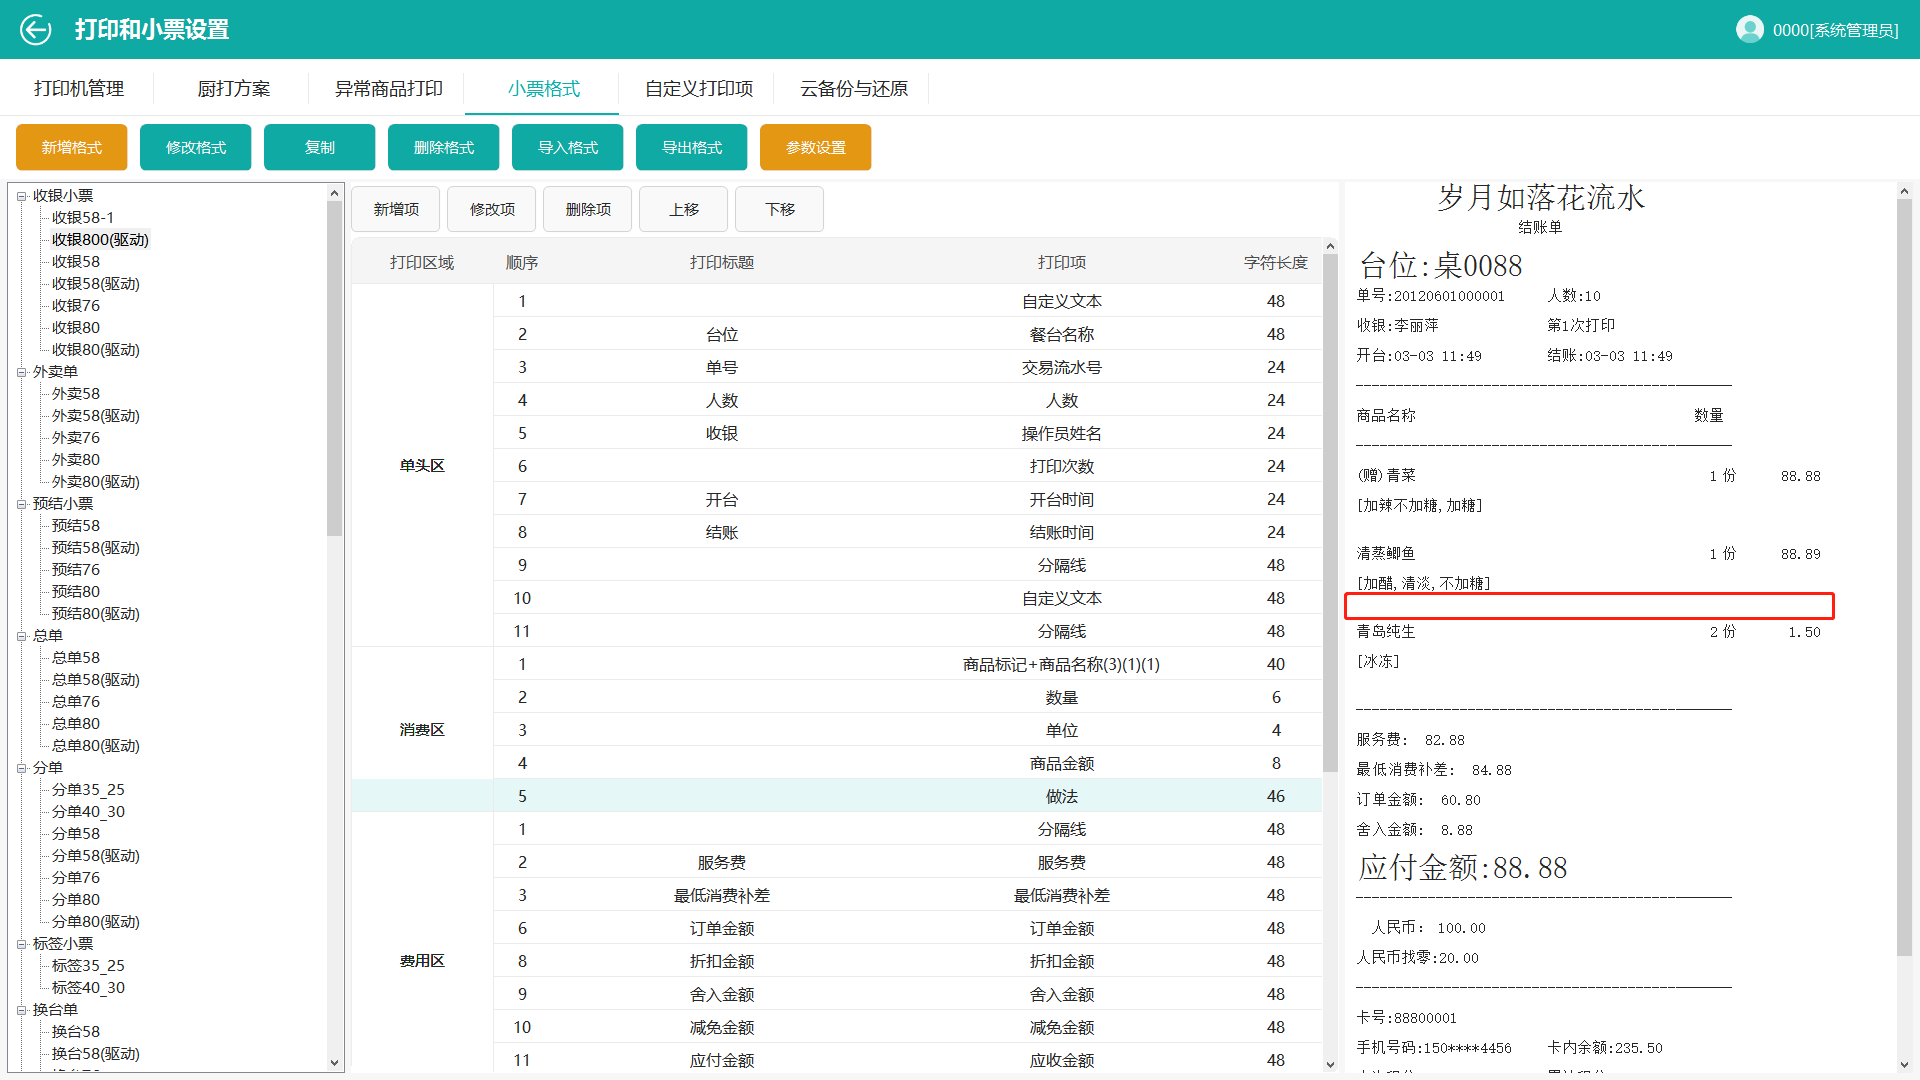Collapse the 总单 tree node
Image resolution: width=1920 pixels, height=1080 pixels.
tap(21, 636)
